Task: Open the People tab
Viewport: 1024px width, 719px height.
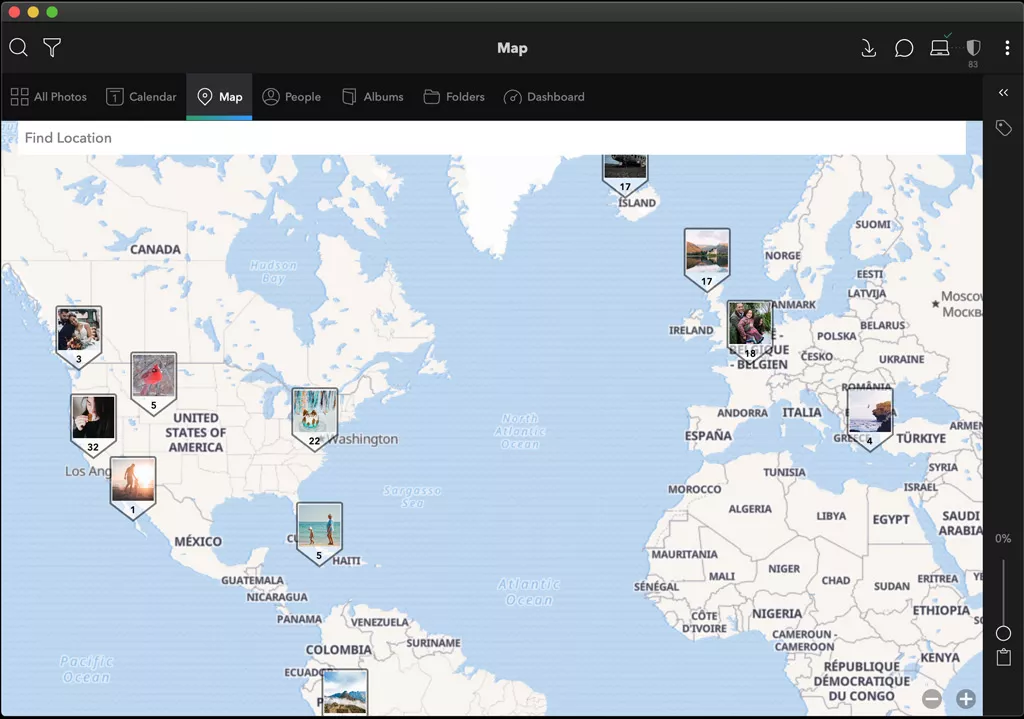Action: (291, 97)
